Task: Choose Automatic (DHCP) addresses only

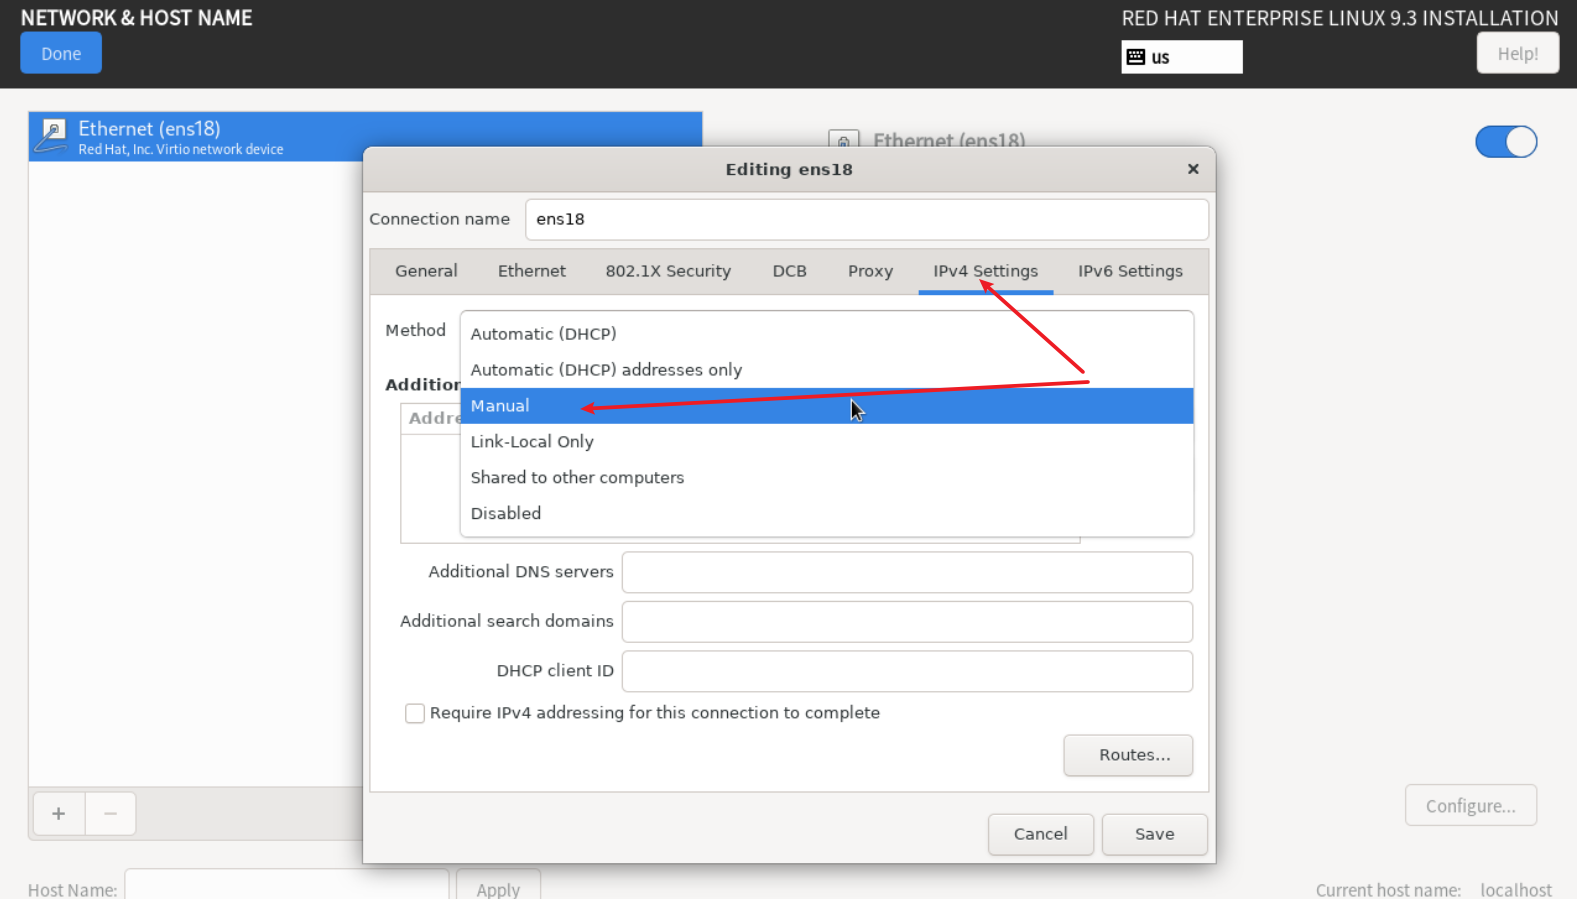Action: (x=606, y=370)
